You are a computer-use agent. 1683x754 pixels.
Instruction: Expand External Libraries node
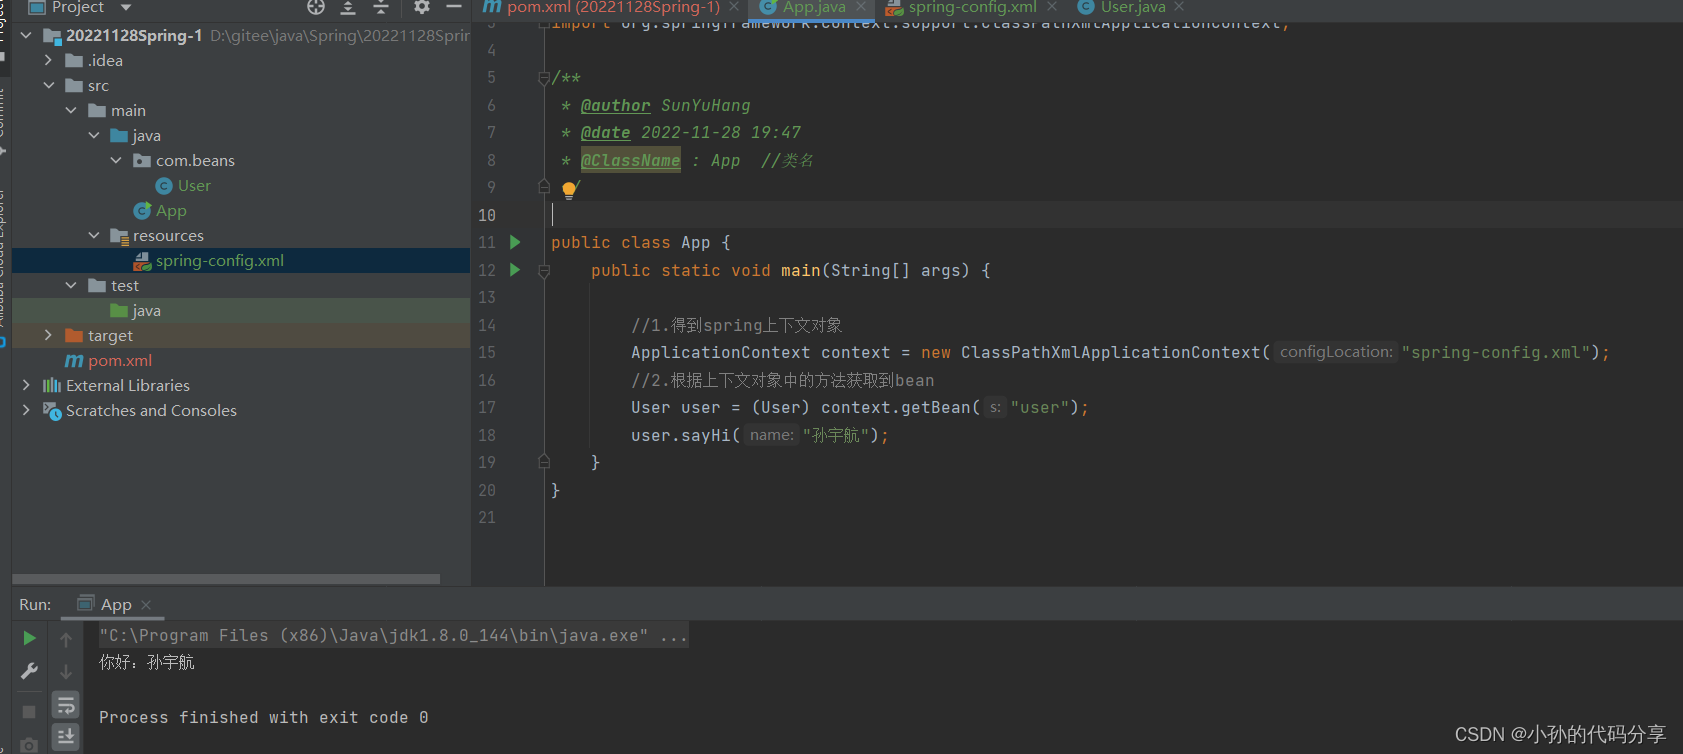pos(26,385)
